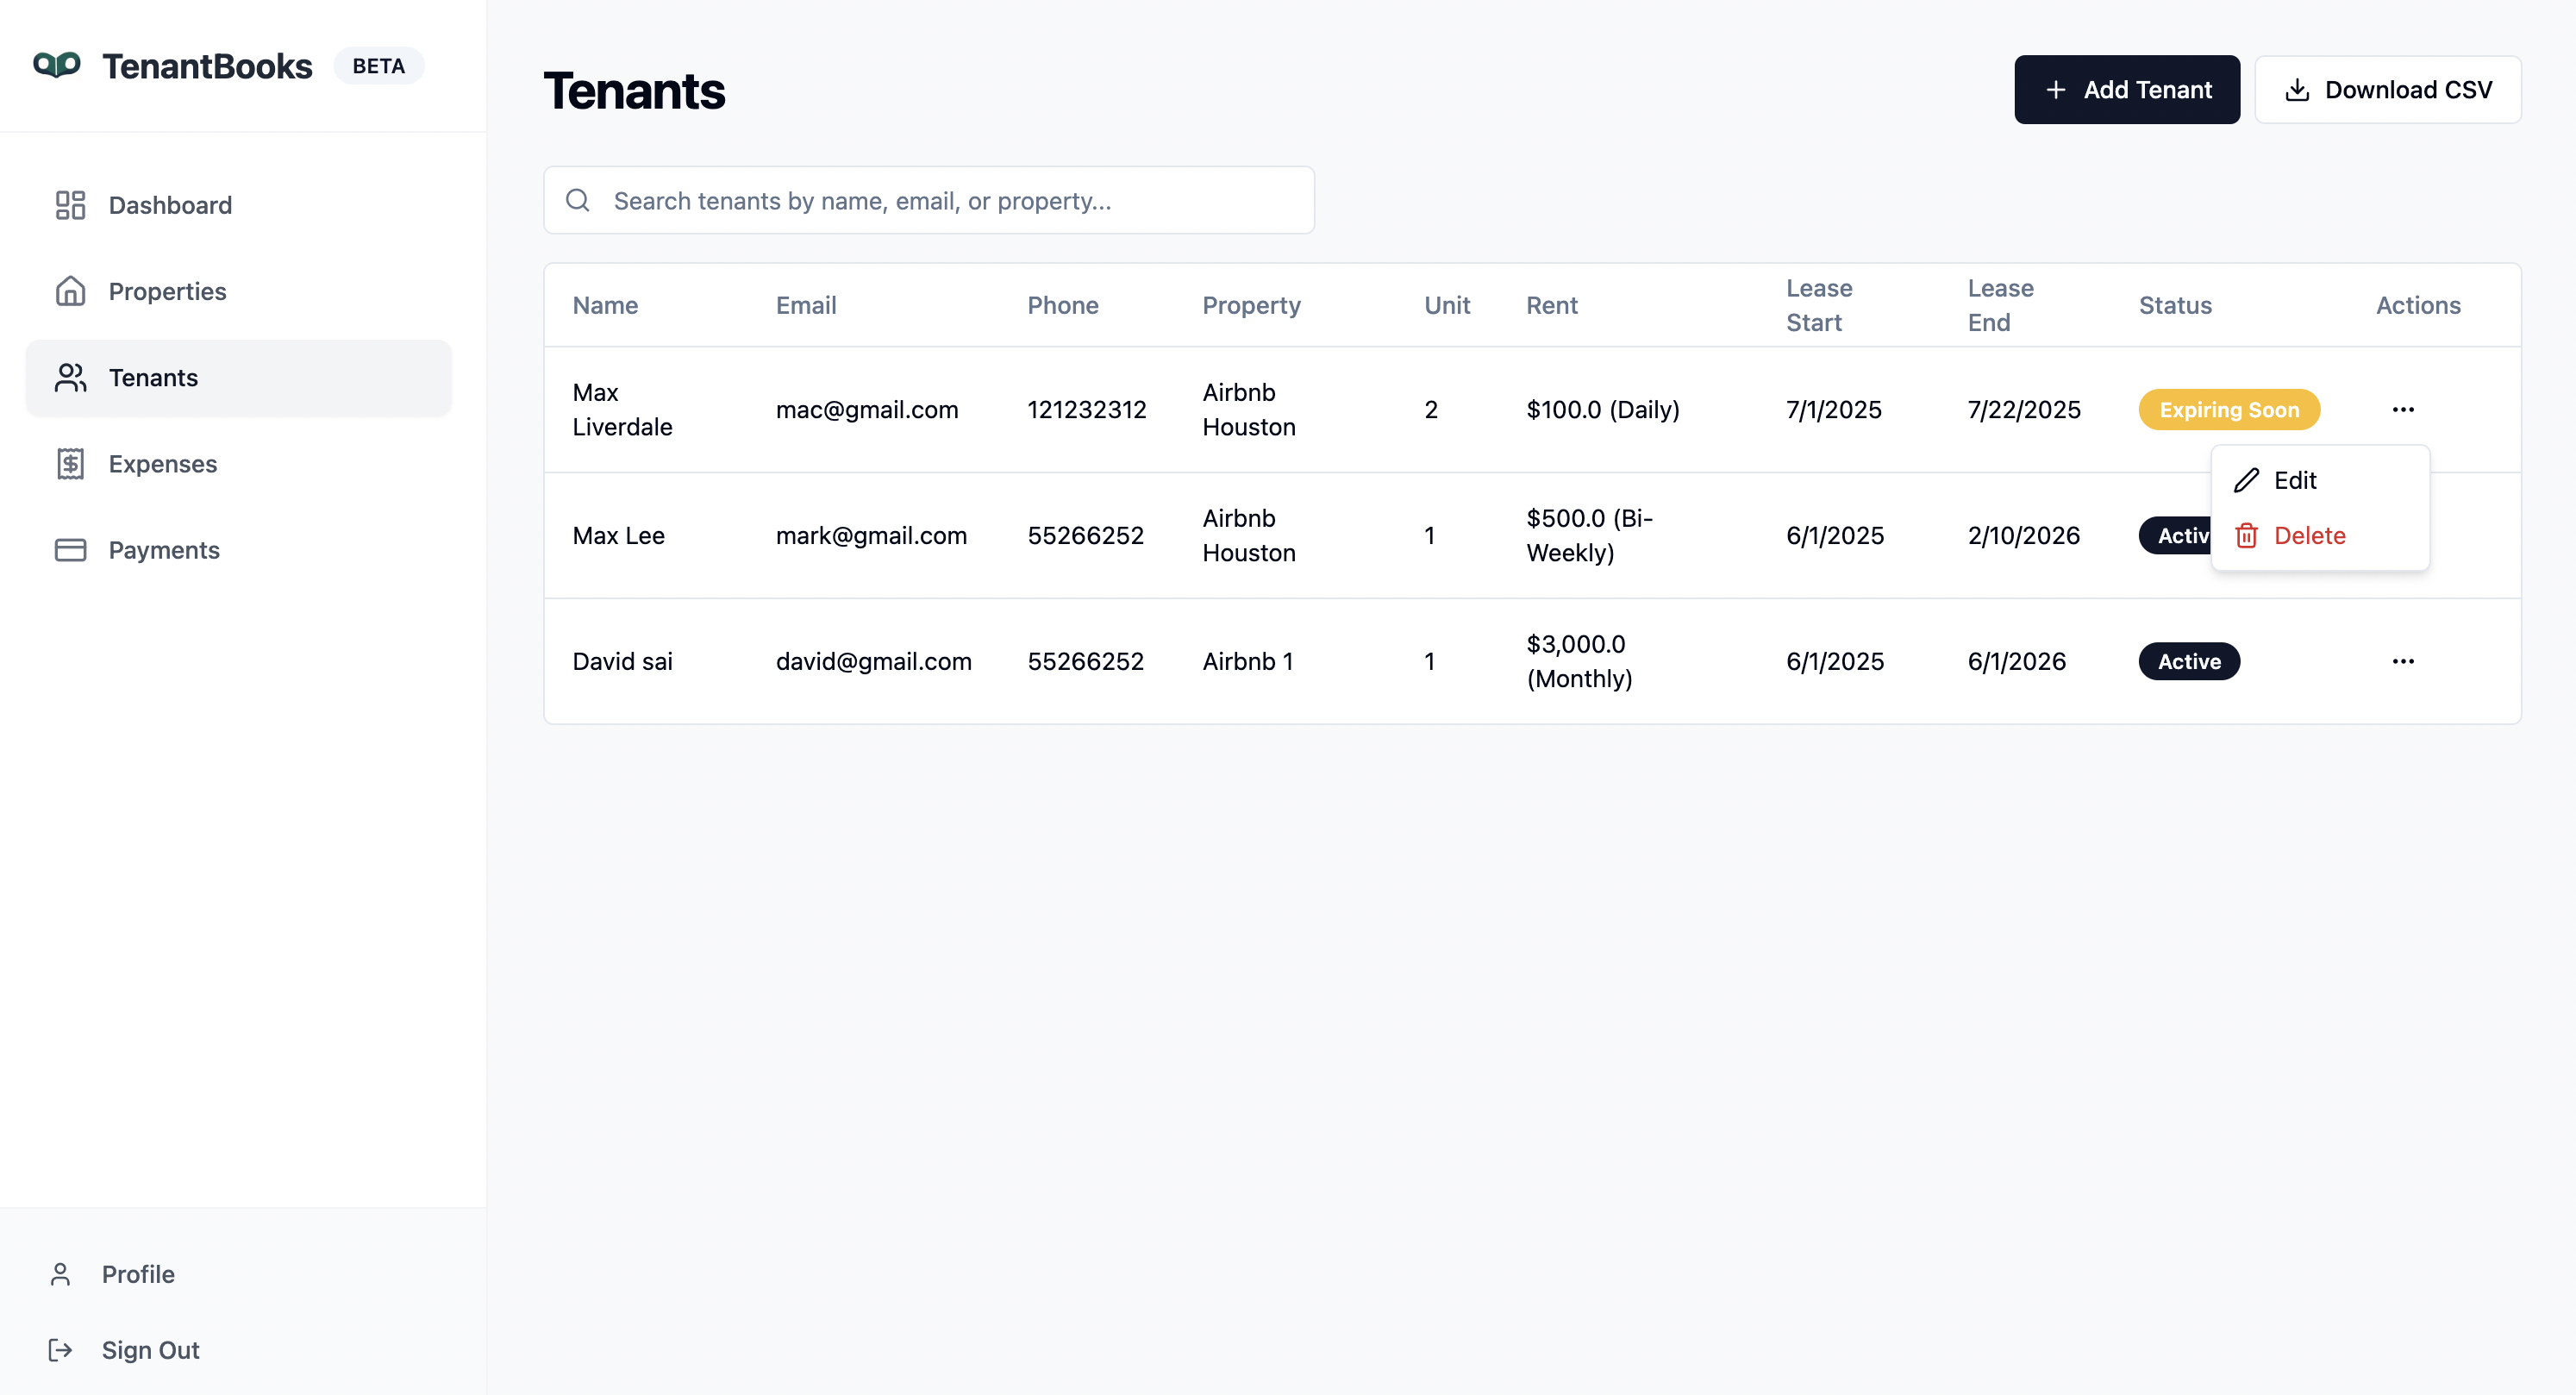
Task: Click rent $100.0 (Daily)
Action: pos(1602,409)
